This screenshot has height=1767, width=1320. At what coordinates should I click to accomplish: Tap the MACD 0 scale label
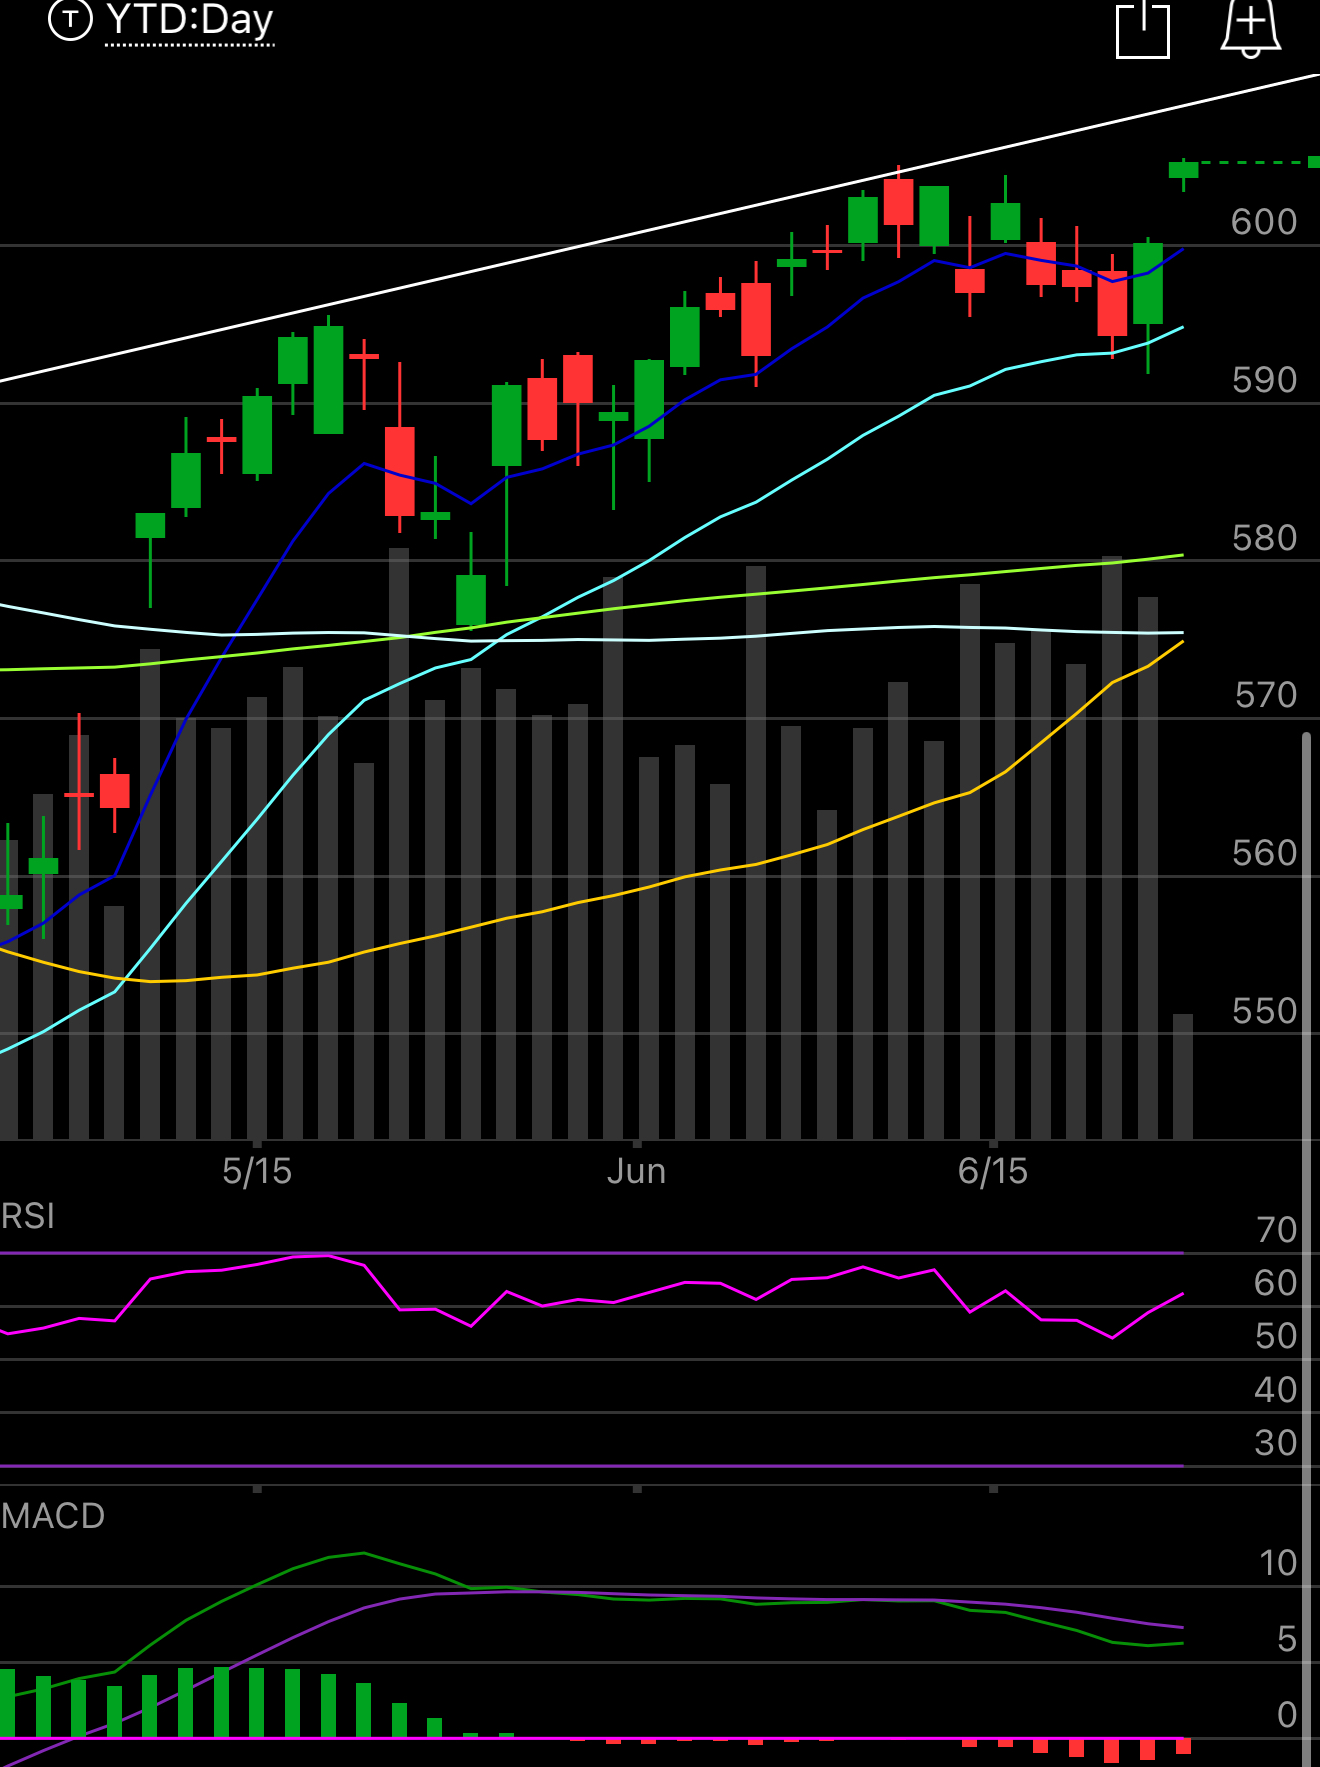click(x=1287, y=1715)
